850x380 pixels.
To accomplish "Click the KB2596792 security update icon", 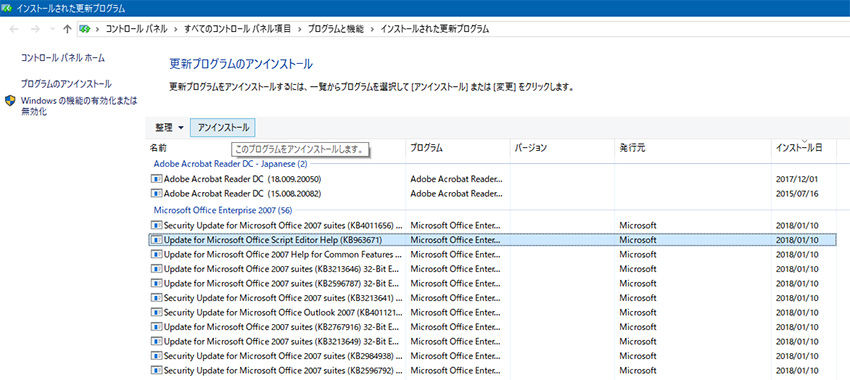I will point(156,371).
